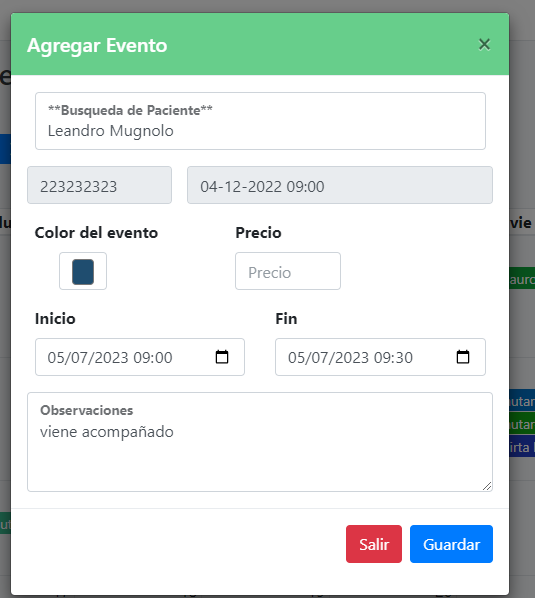Click inside the Observaciones text area
The width and height of the screenshot is (535, 598).
click(260, 442)
